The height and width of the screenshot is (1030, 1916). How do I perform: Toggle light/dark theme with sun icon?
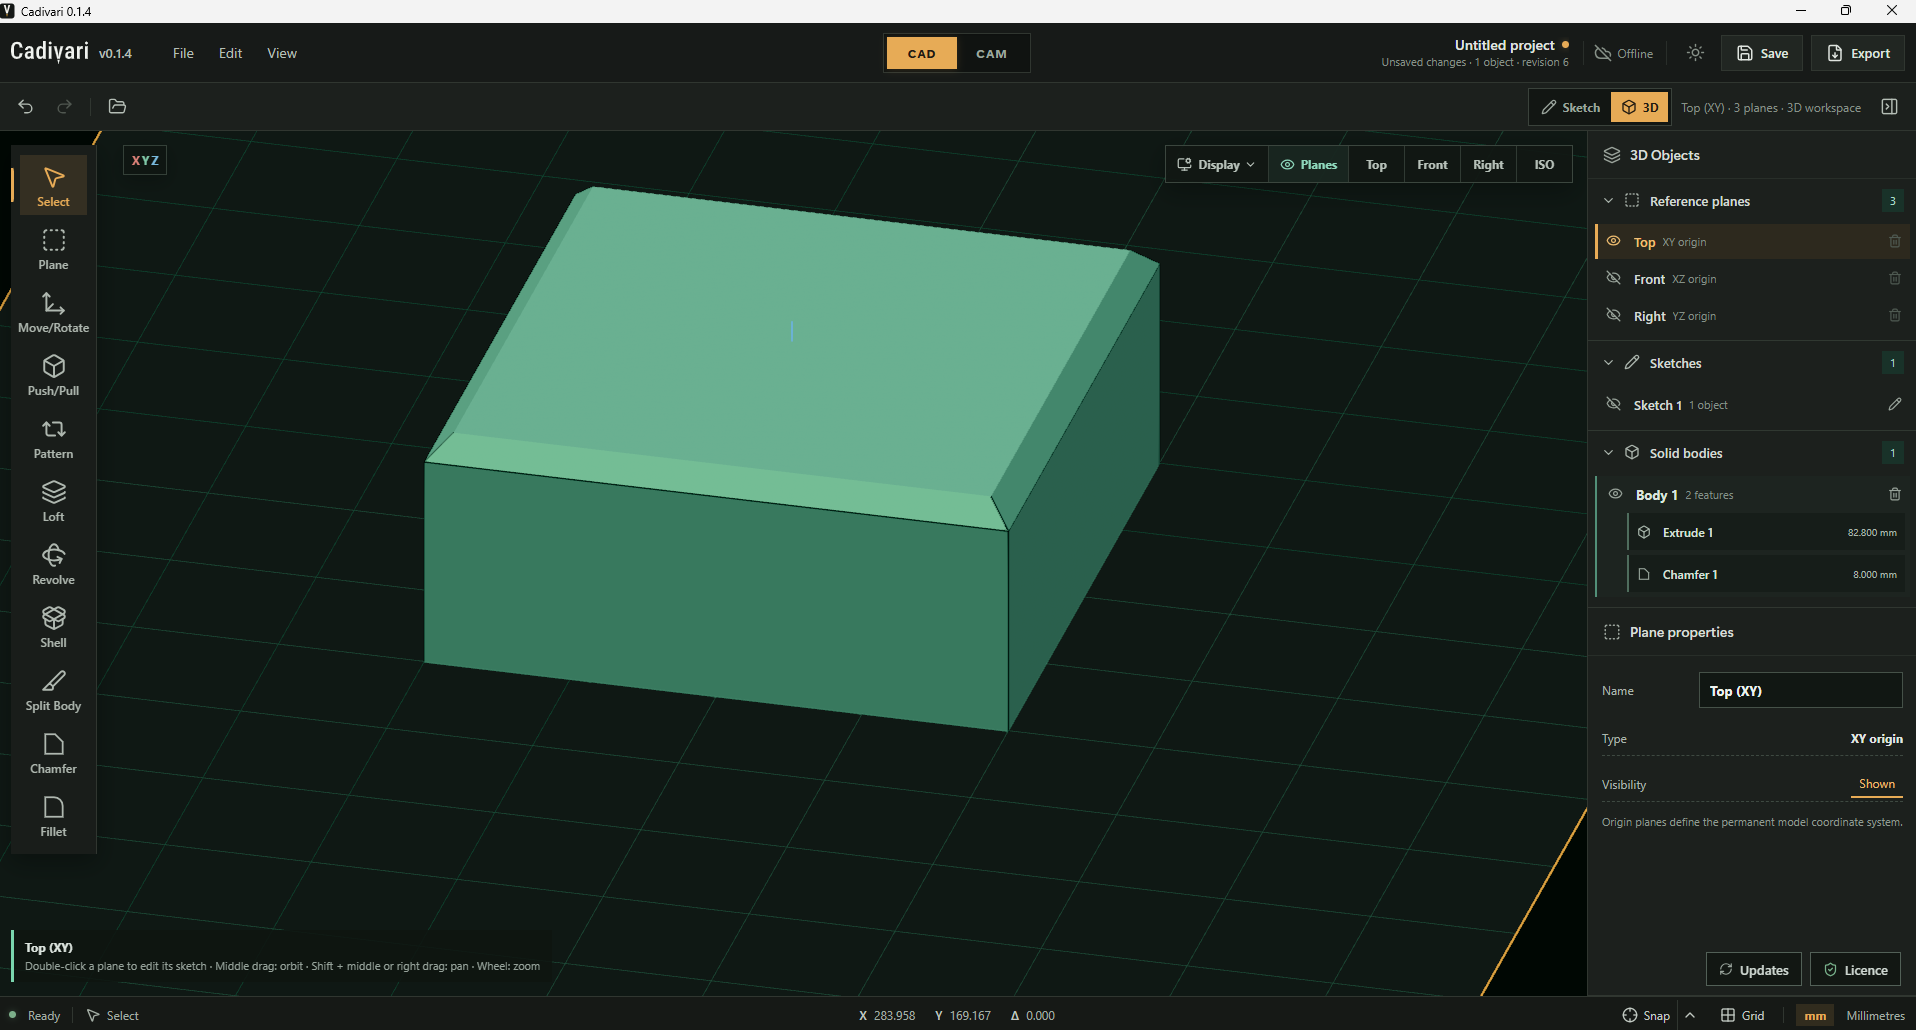(x=1695, y=53)
